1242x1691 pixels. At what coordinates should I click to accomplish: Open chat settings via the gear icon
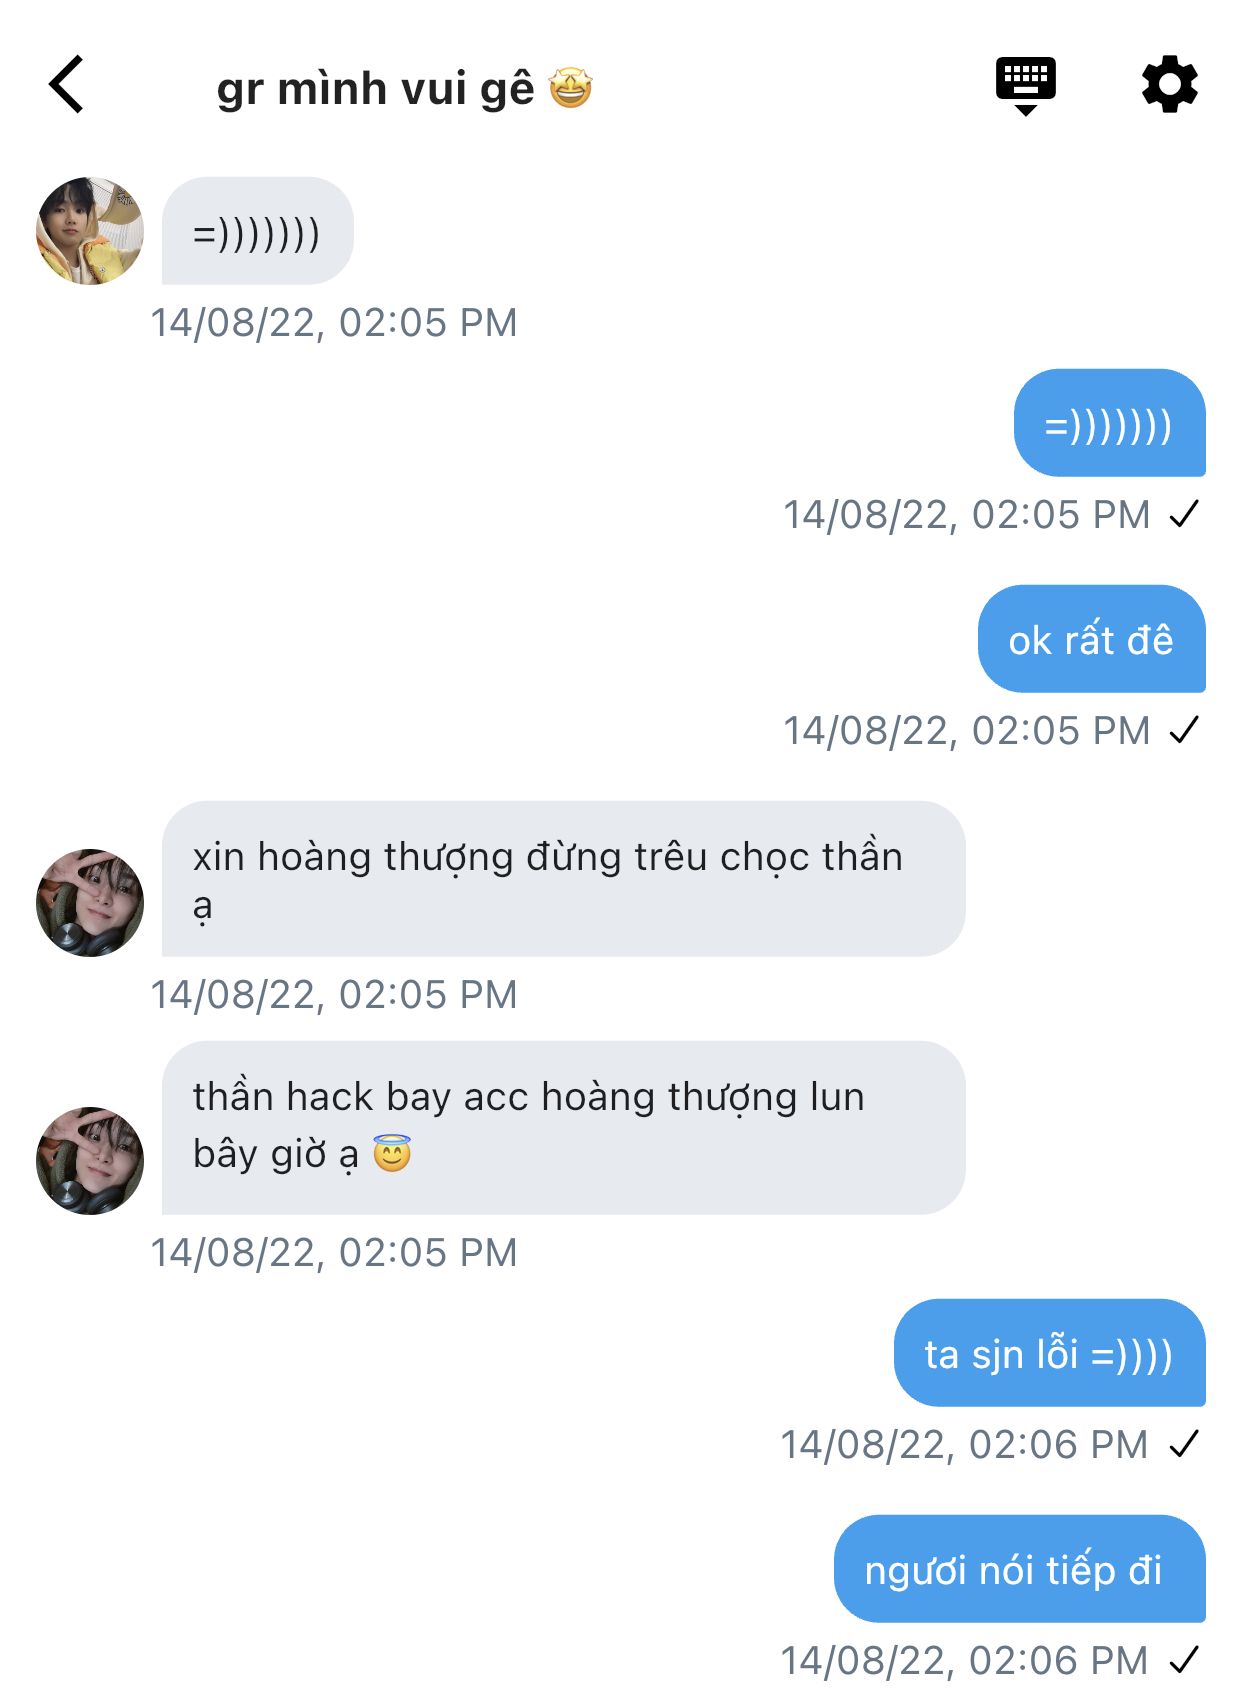(1169, 85)
